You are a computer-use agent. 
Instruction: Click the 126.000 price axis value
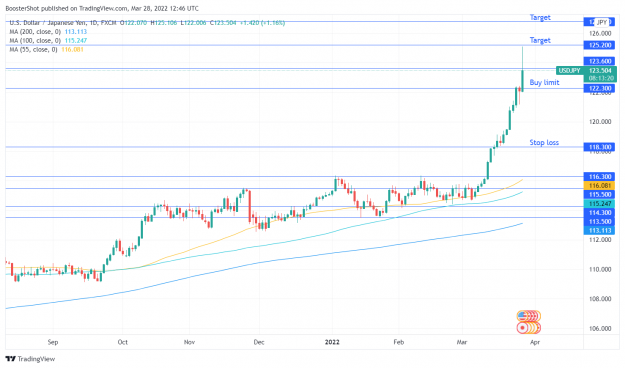600,33
